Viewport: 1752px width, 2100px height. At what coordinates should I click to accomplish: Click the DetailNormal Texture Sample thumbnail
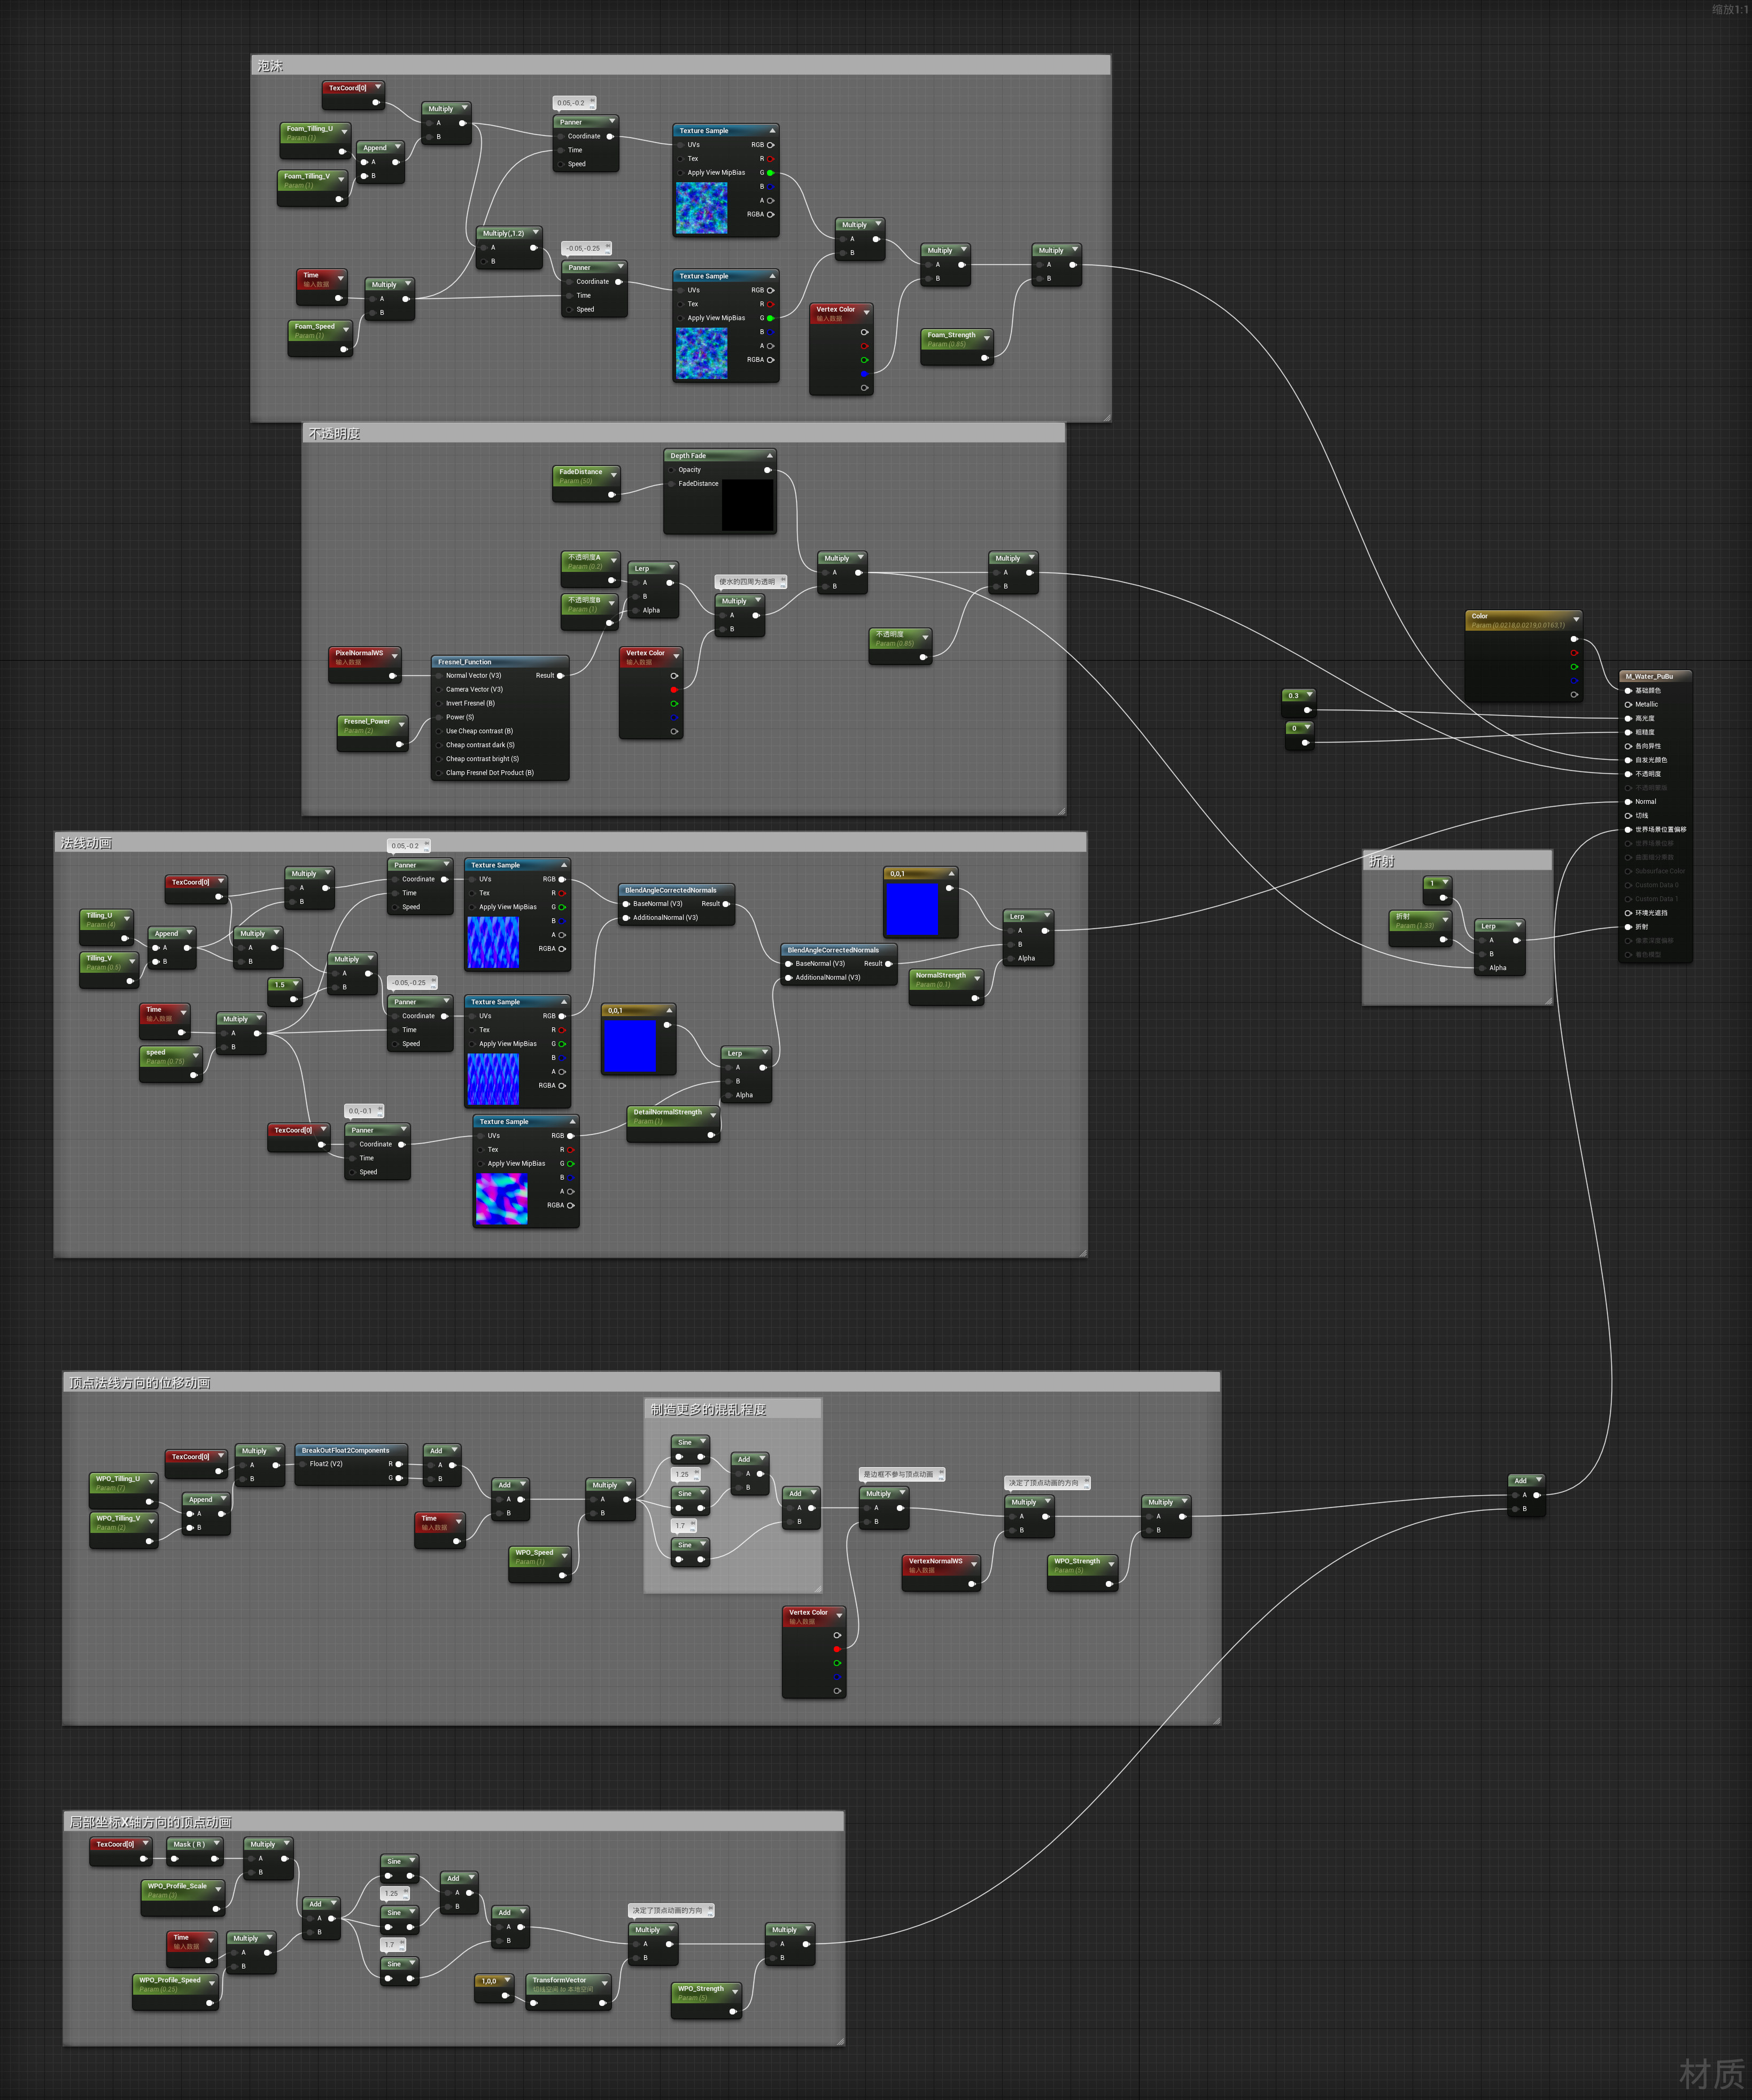click(501, 1199)
